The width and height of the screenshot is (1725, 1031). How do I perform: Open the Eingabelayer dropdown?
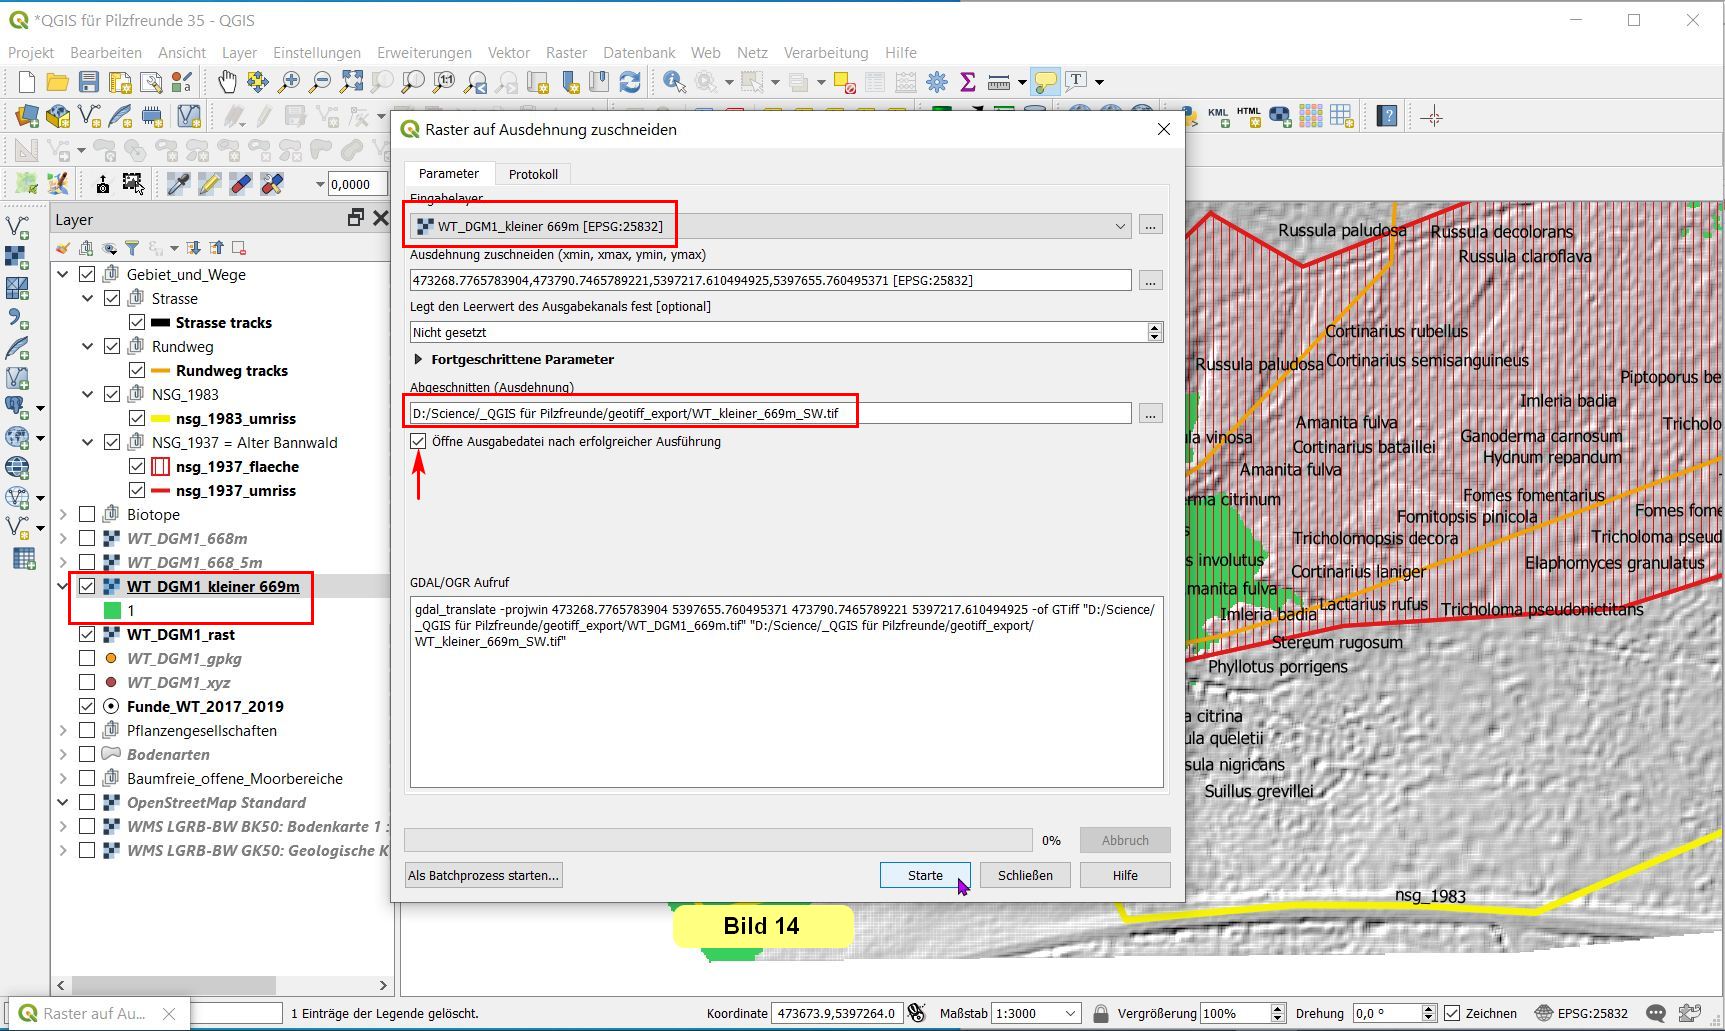tap(1119, 226)
